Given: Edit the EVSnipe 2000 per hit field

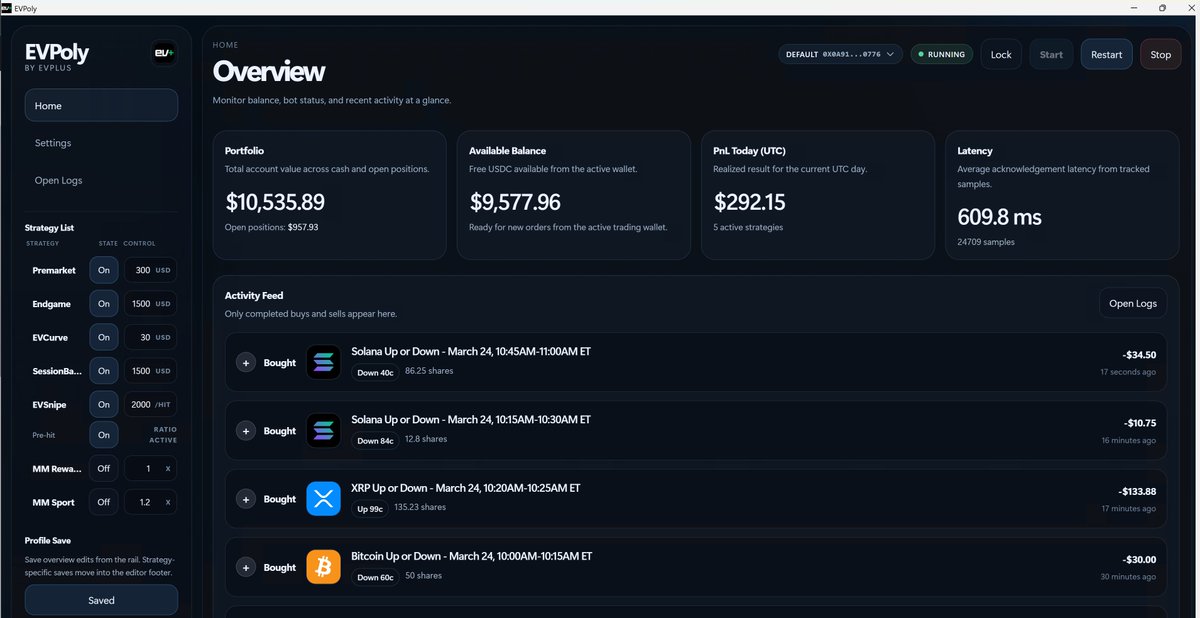Looking at the screenshot, I should (x=150, y=404).
